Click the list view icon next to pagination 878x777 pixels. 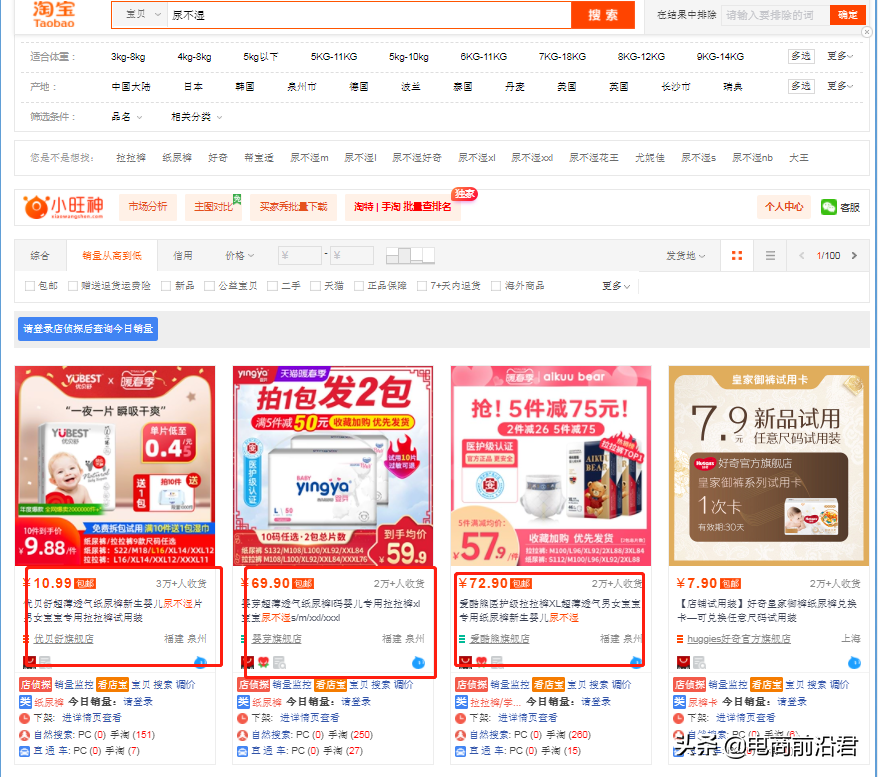pos(769,255)
